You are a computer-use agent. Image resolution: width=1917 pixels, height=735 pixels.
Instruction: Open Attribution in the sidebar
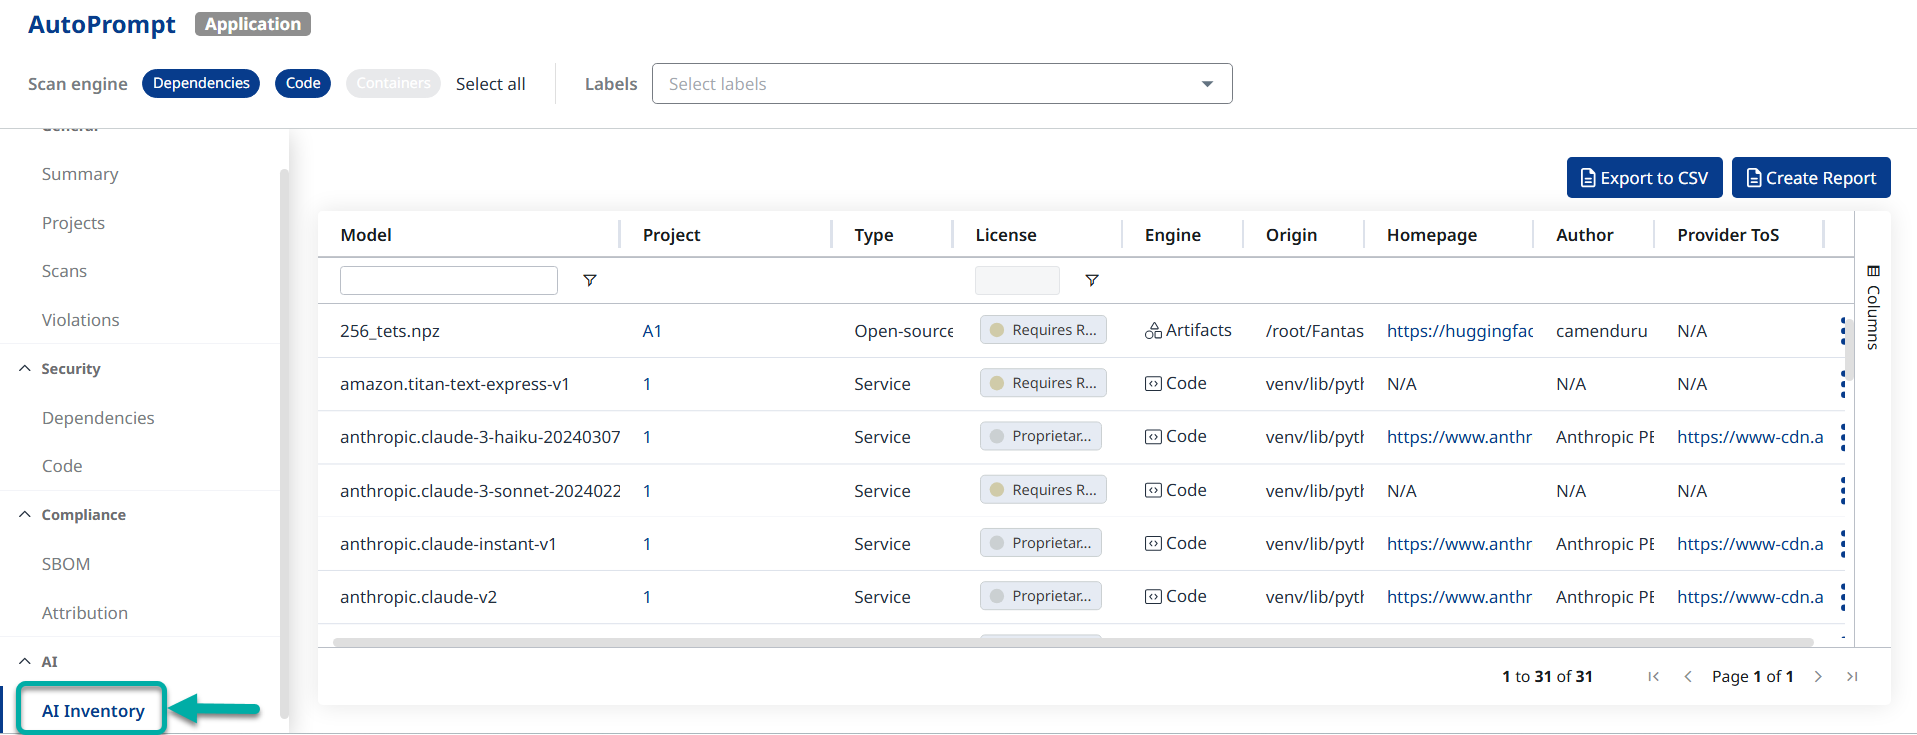point(85,613)
